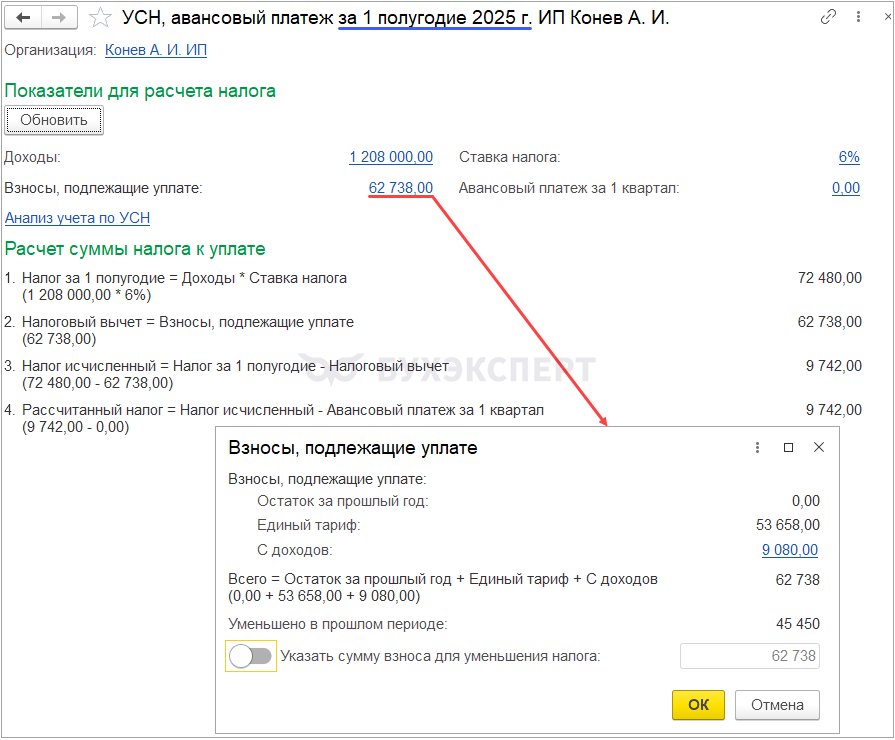Open Анализ учета по УСН link

tap(78, 218)
